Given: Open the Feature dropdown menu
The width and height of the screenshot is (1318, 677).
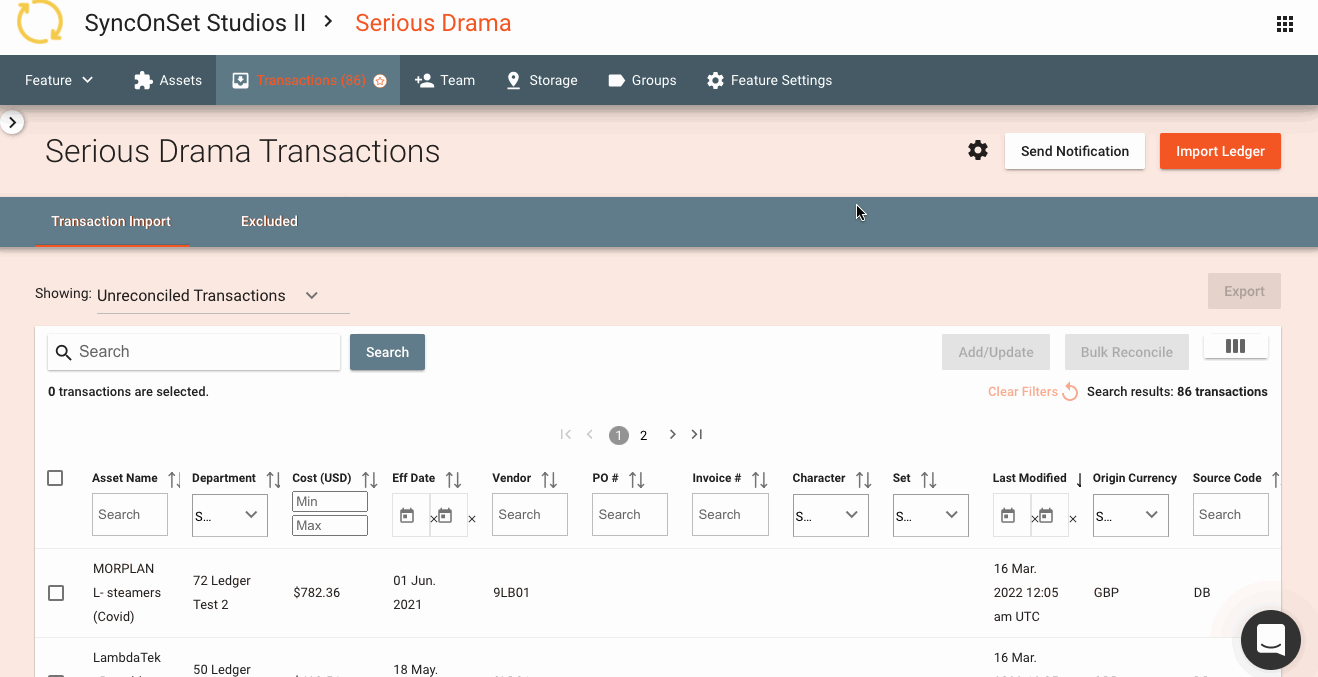Looking at the screenshot, I should coord(59,80).
